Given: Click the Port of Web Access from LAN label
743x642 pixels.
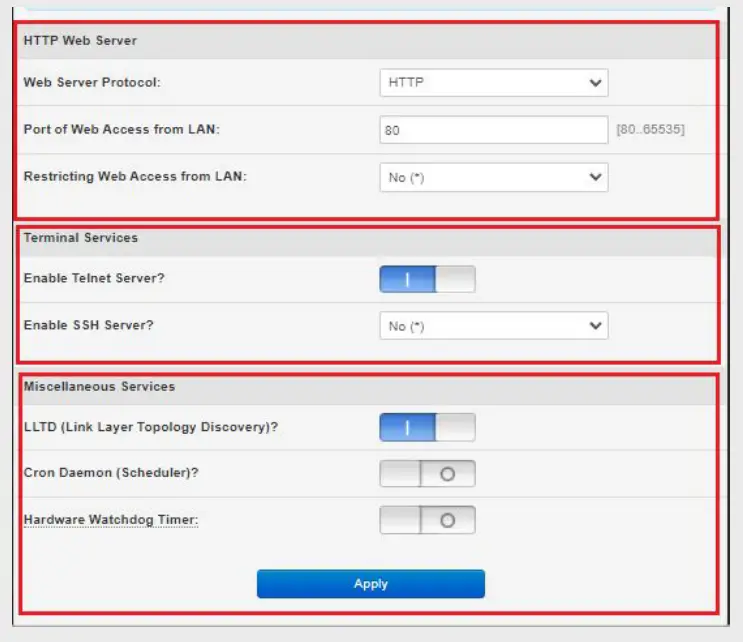Looking at the screenshot, I should [122, 129].
